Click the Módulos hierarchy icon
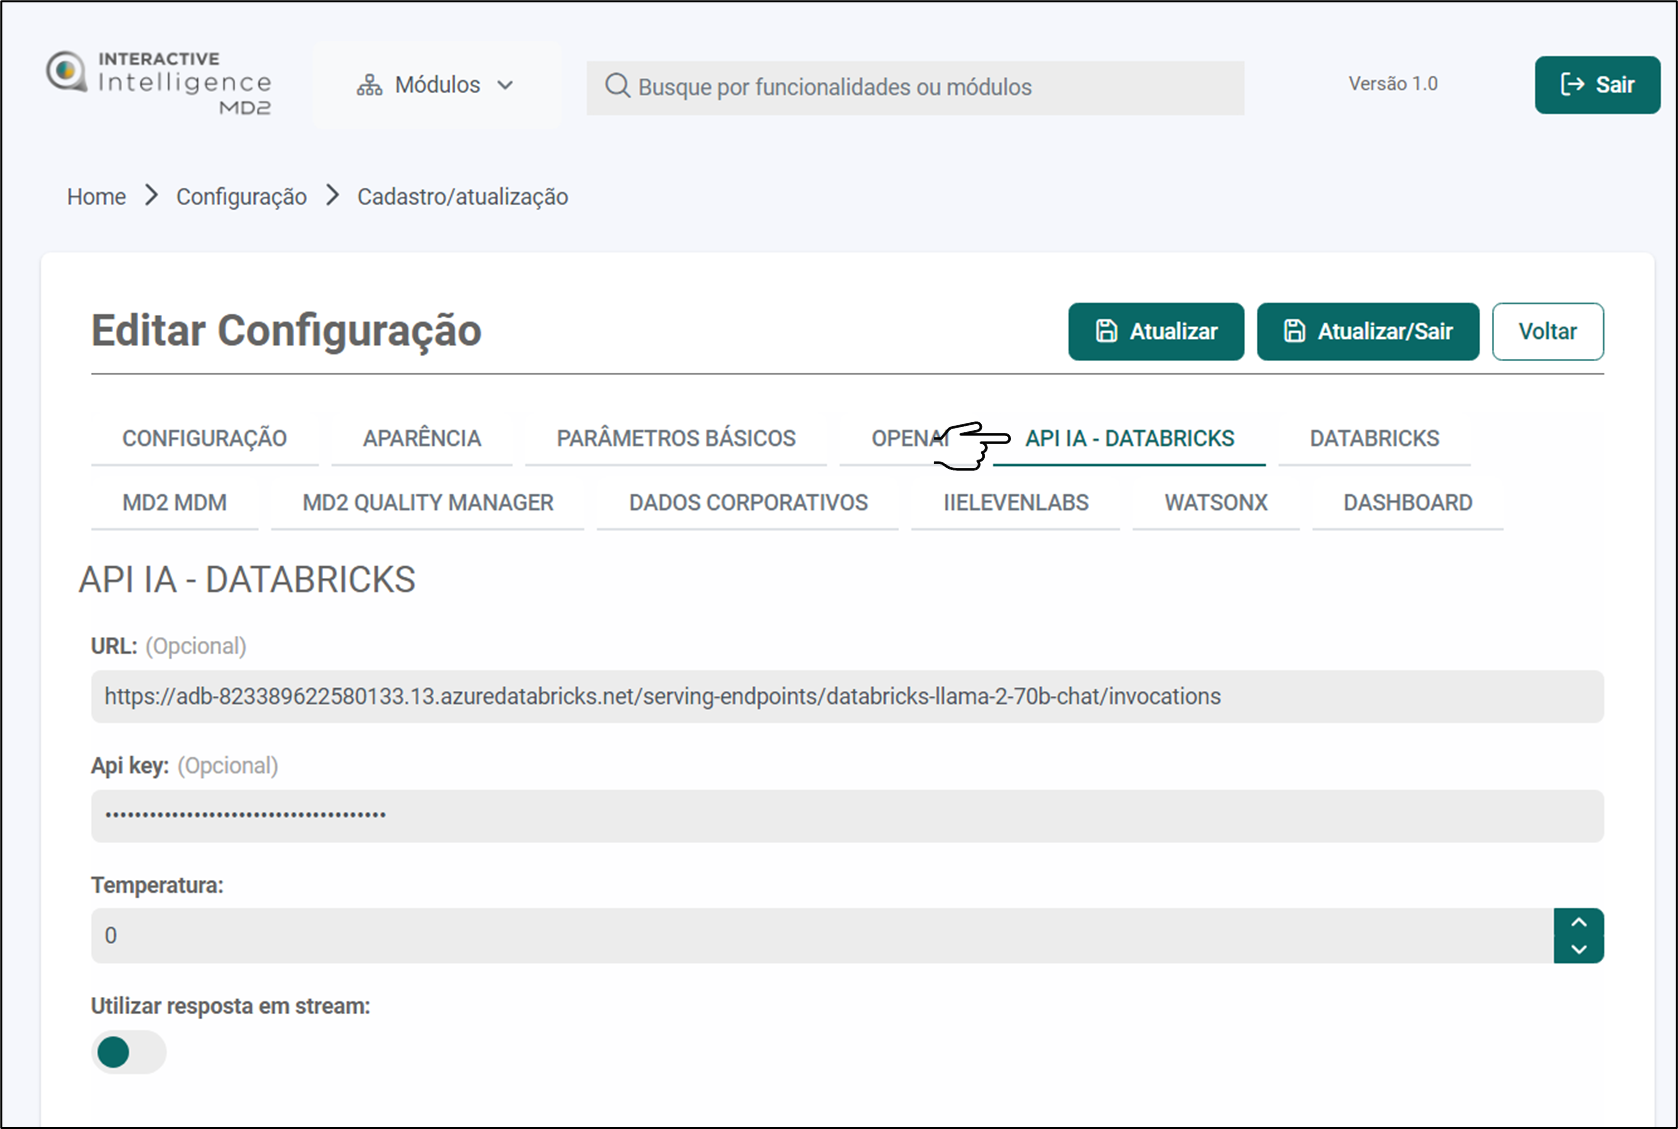The image size is (1678, 1129). pos(369,86)
